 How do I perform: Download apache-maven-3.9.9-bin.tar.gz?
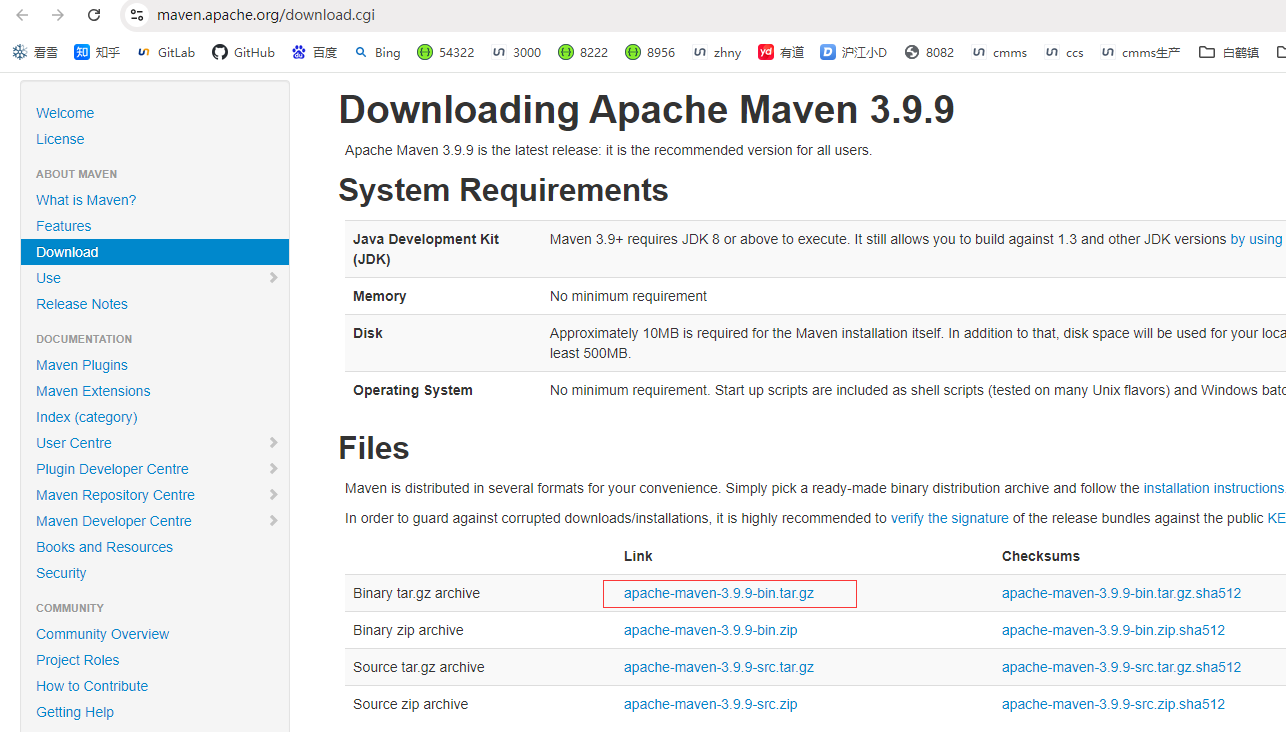[x=719, y=593]
